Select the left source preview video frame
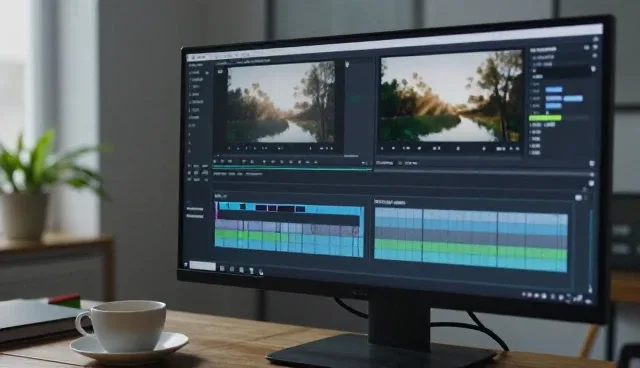Viewport: 640px width, 368px height. [x=281, y=102]
